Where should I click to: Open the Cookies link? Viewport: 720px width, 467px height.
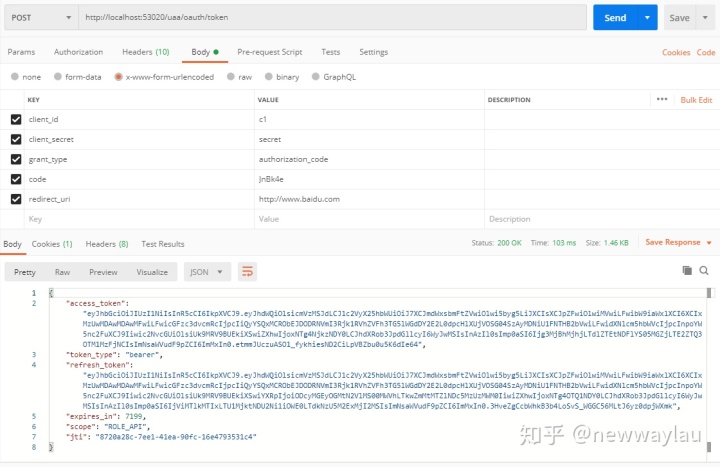[x=676, y=52]
